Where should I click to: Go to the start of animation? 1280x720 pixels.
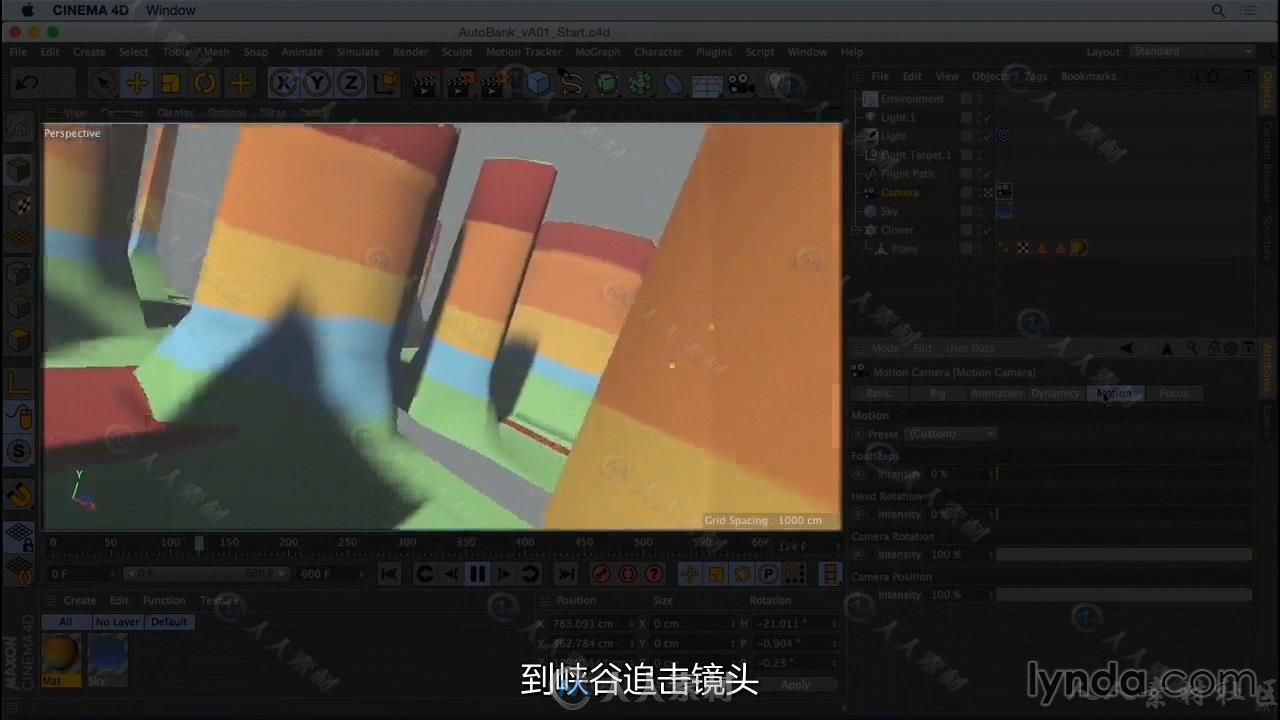pyautogui.click(x=390, y=574)
